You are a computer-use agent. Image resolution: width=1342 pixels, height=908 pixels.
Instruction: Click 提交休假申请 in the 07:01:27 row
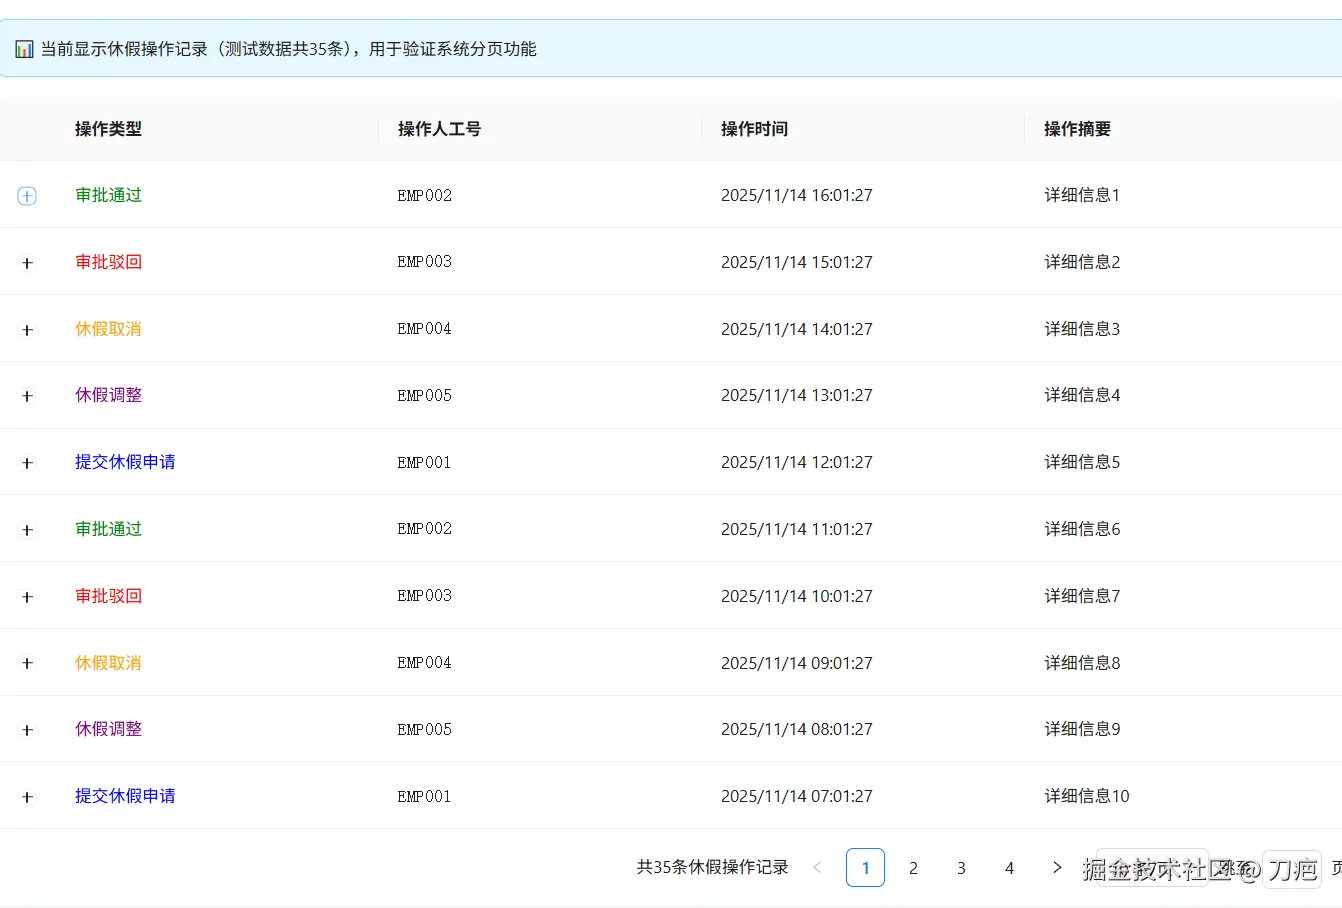point(125,796)
